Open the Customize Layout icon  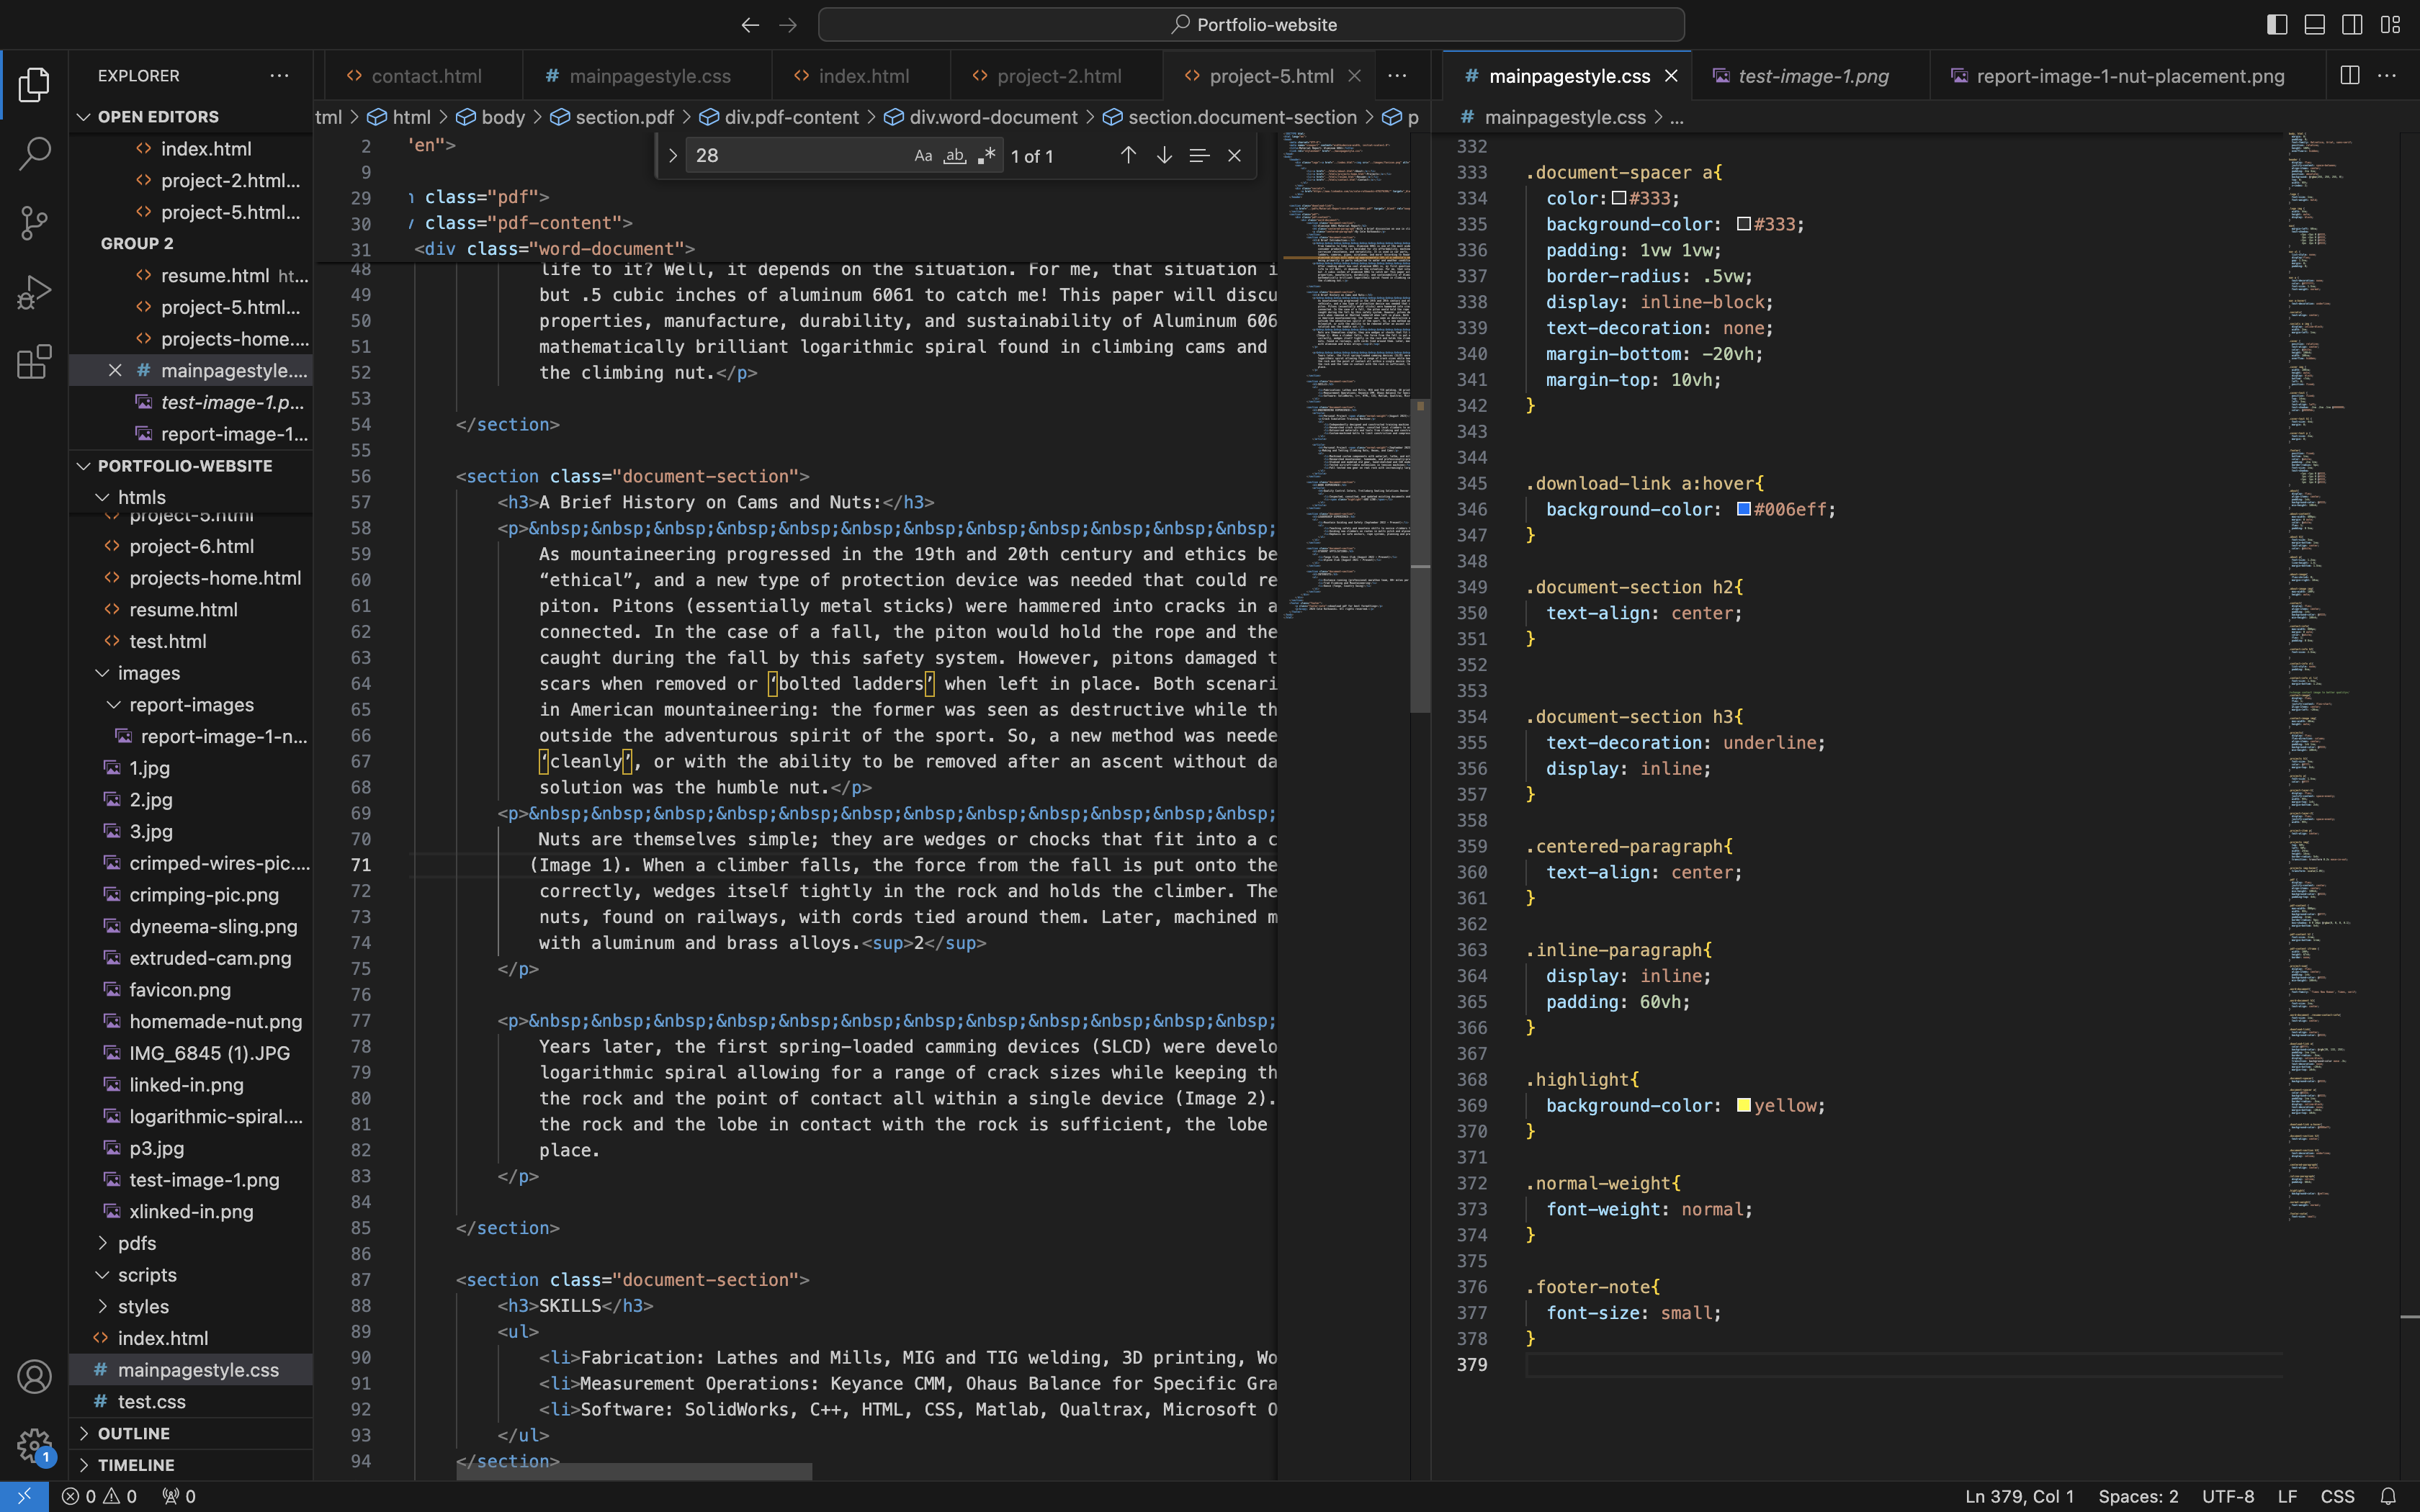pos(2390,25)
